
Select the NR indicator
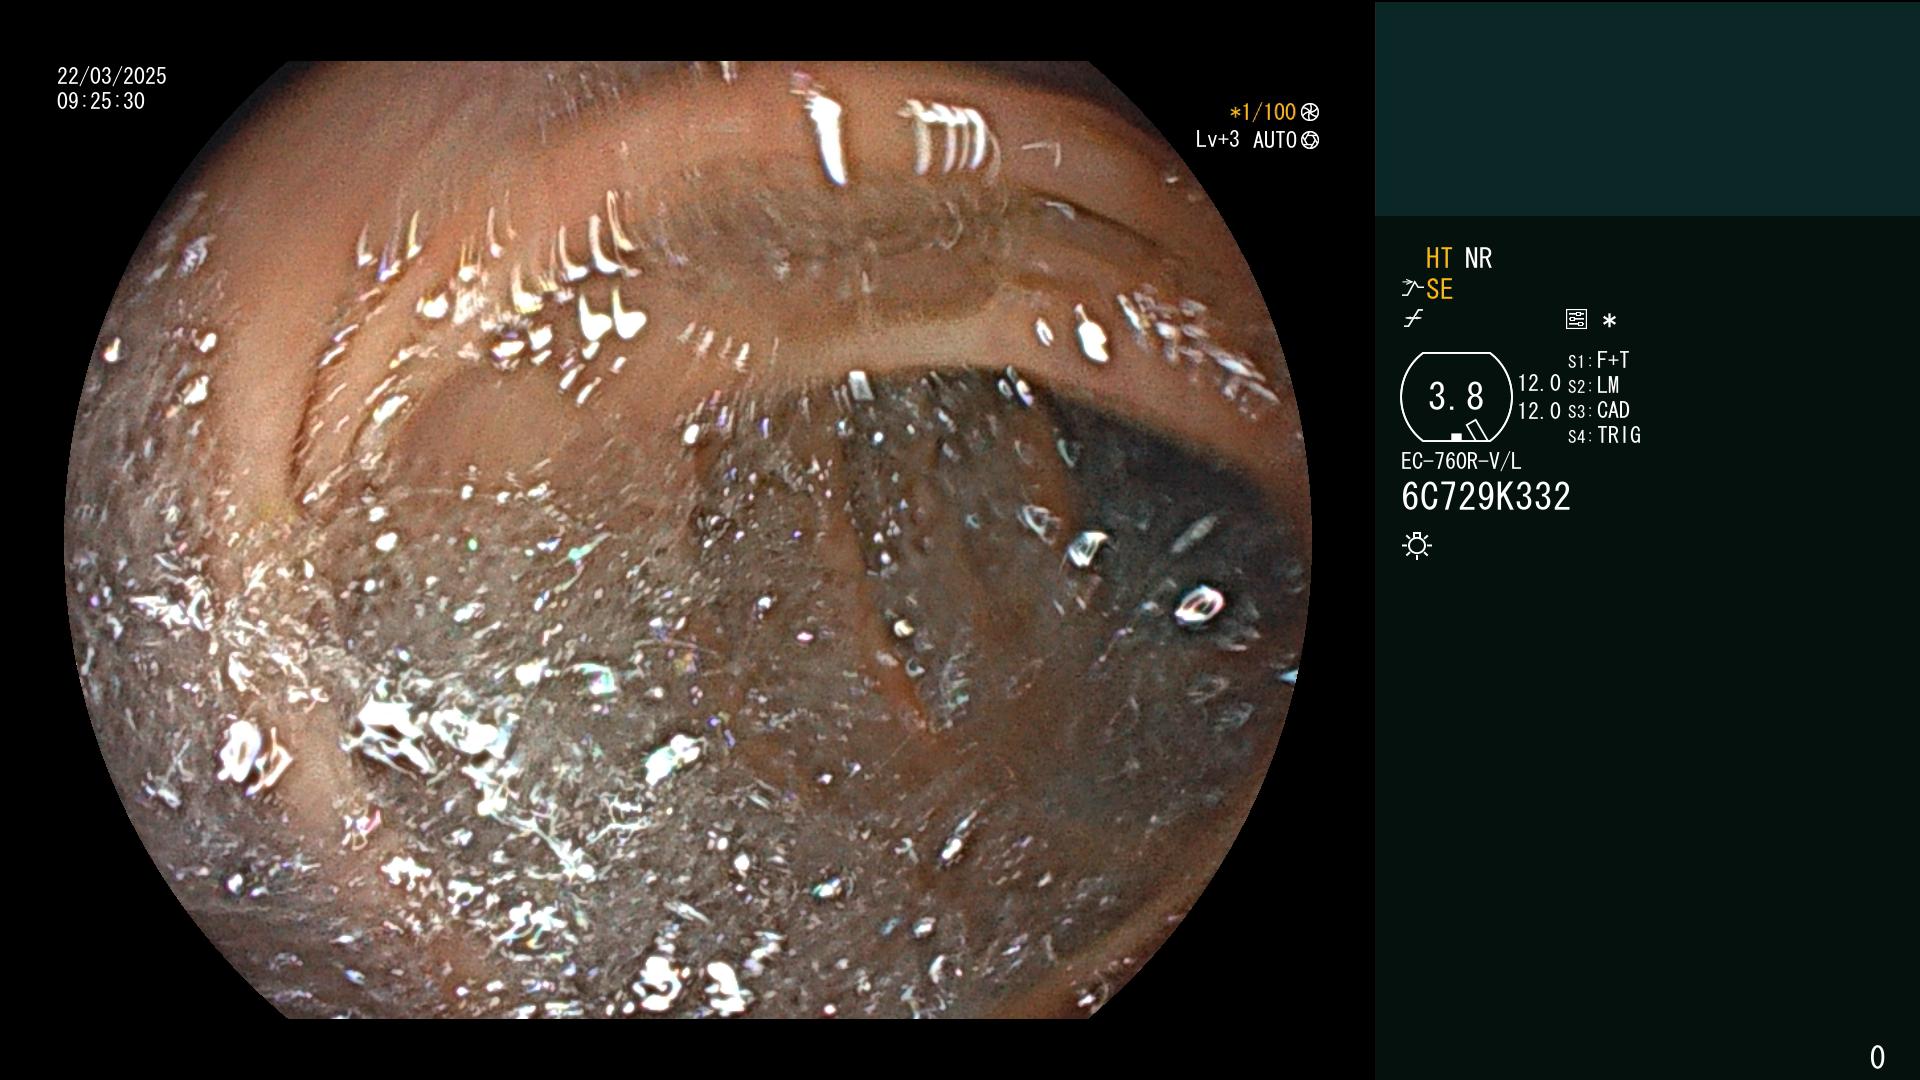pos(1478,258)
